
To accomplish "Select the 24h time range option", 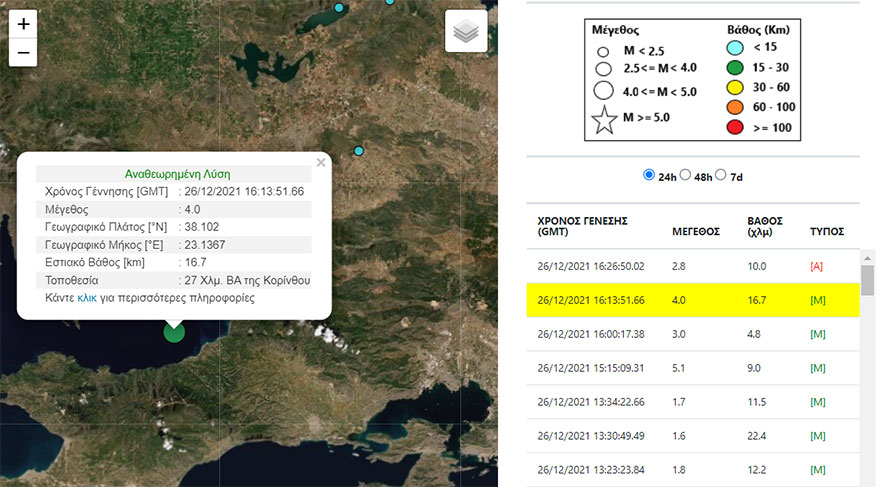I will [x=649, y=175].
